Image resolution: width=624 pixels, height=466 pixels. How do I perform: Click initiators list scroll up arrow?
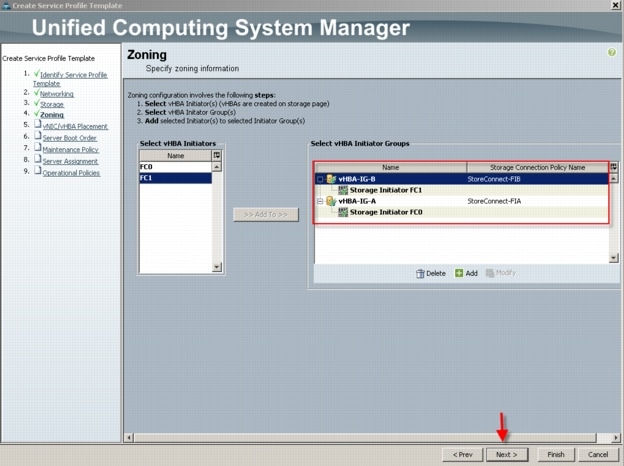point(217,167)
